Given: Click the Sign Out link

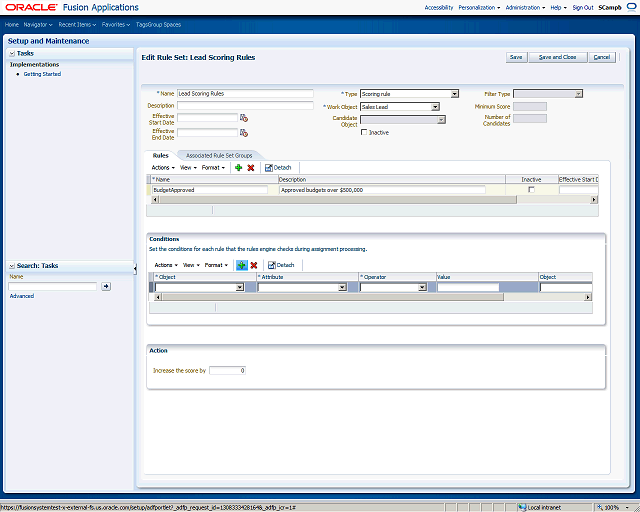Looking at the screenshot, I should pyautogui.click(x=583, y=7).
